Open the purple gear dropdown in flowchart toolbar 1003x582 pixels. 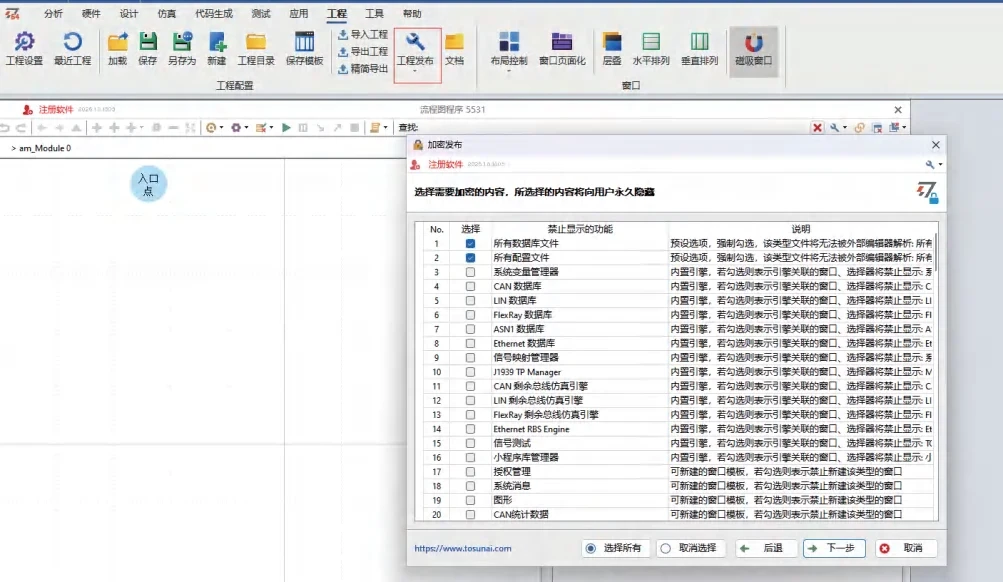tap(239, 128)
